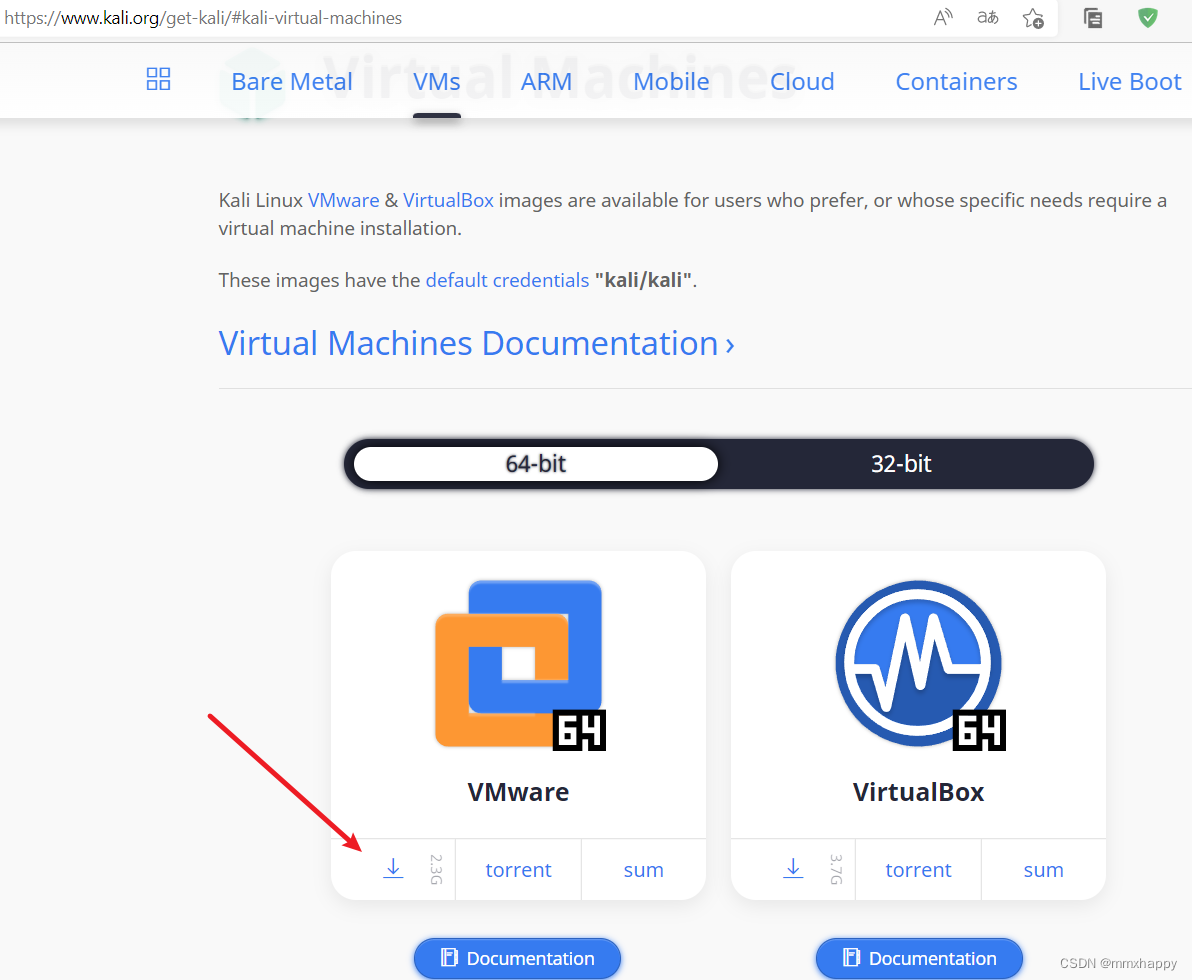Click the grid overview icon in navigation bar
This screenshot has height=980, width=1192.
pyautogui.click(x=158, y=79)
